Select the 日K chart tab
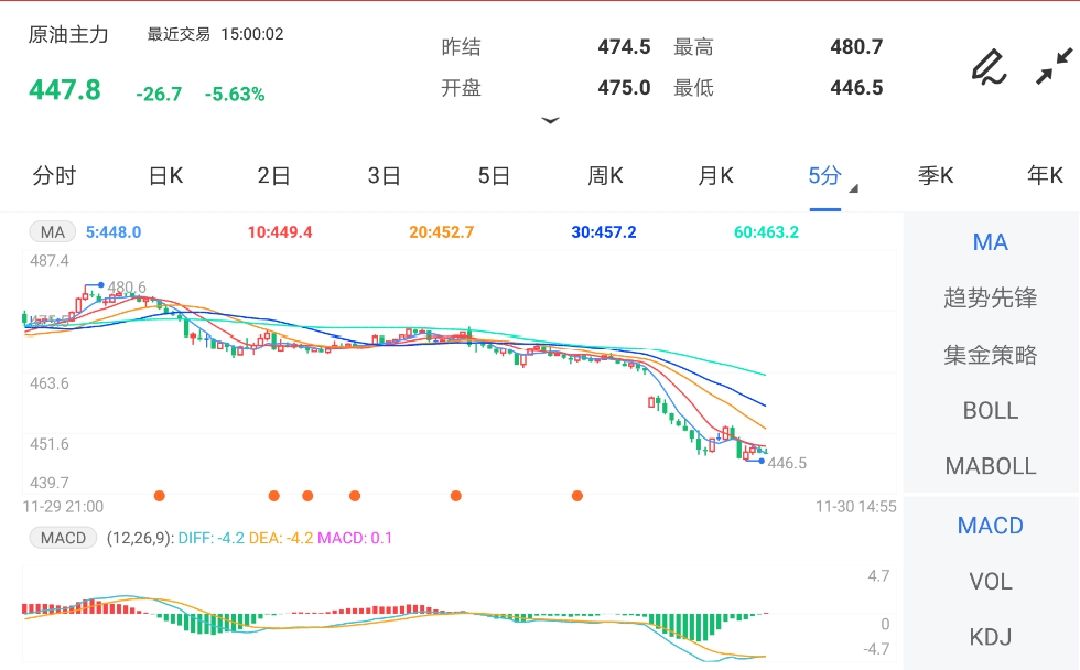1080x670 pixels. click(x=165, y=177)
